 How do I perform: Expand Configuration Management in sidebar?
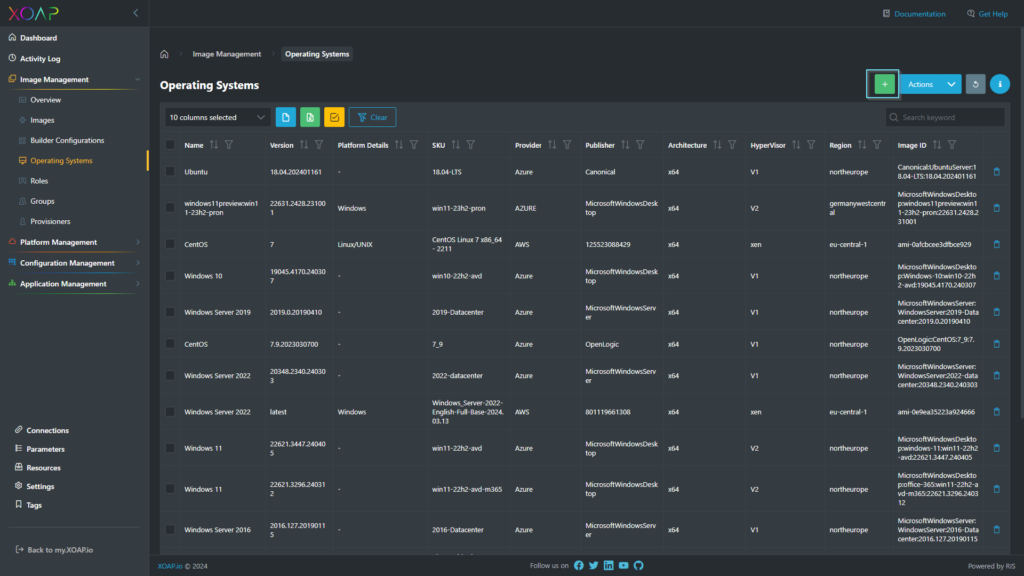[x=137, y=263]
